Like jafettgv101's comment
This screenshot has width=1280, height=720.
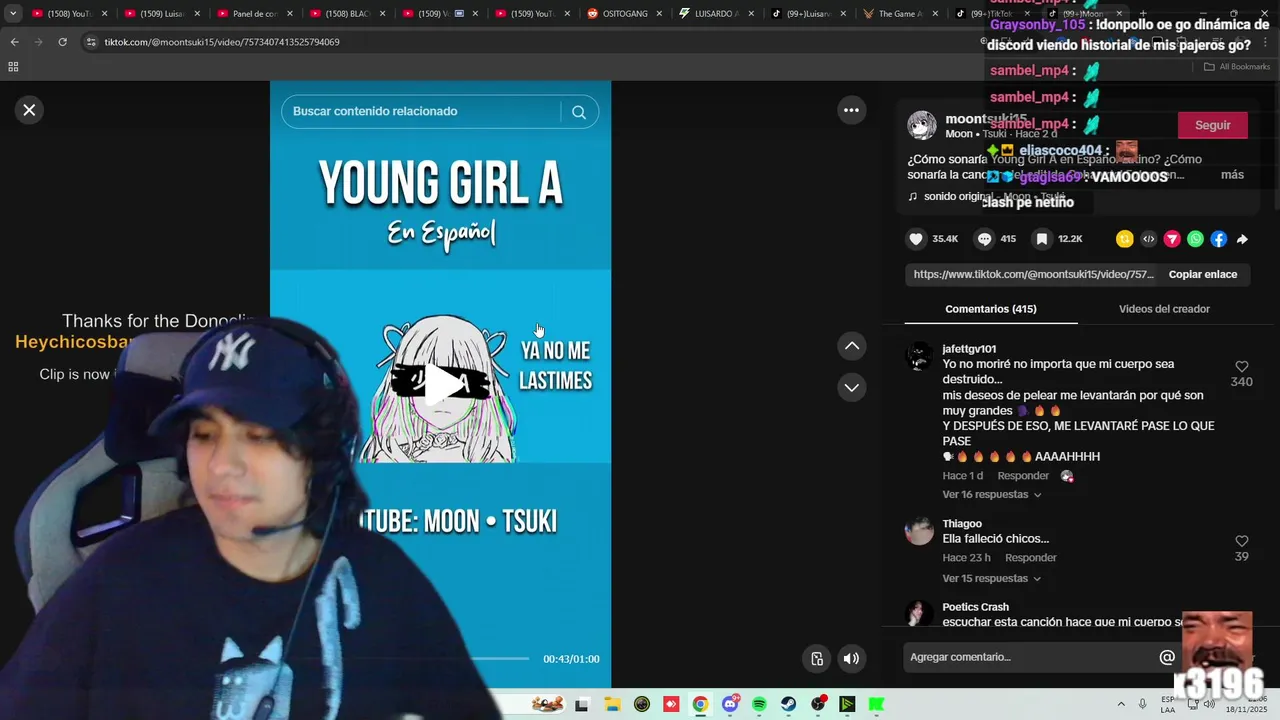point(1241,367)
